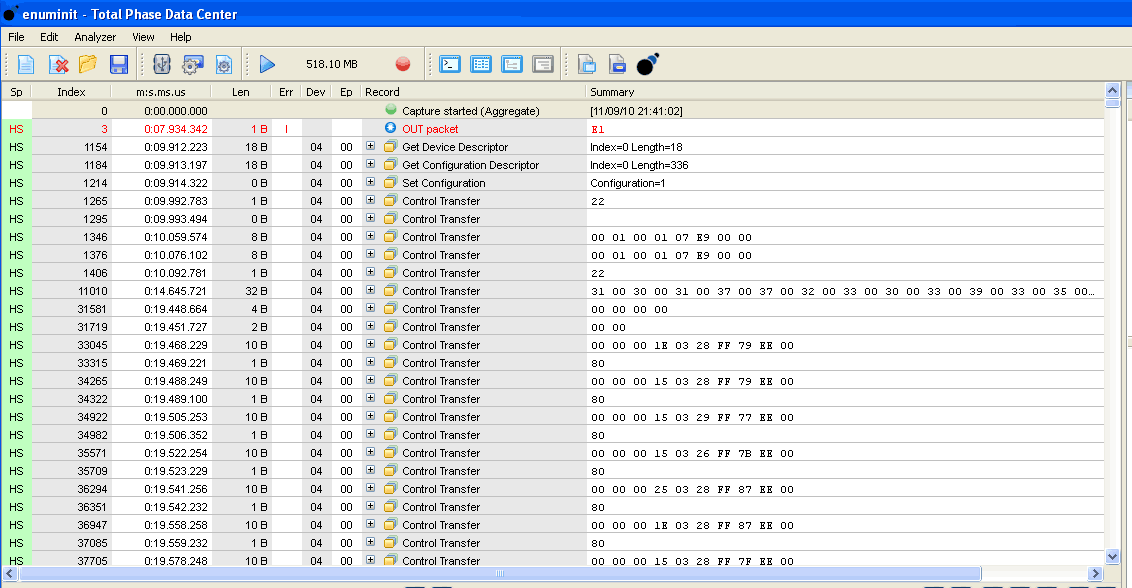Image resolution: width=1132 pixels, height=588 pixels.
Task: Click the vertical scrollbar up arrow
Action: pos(1112,90)
